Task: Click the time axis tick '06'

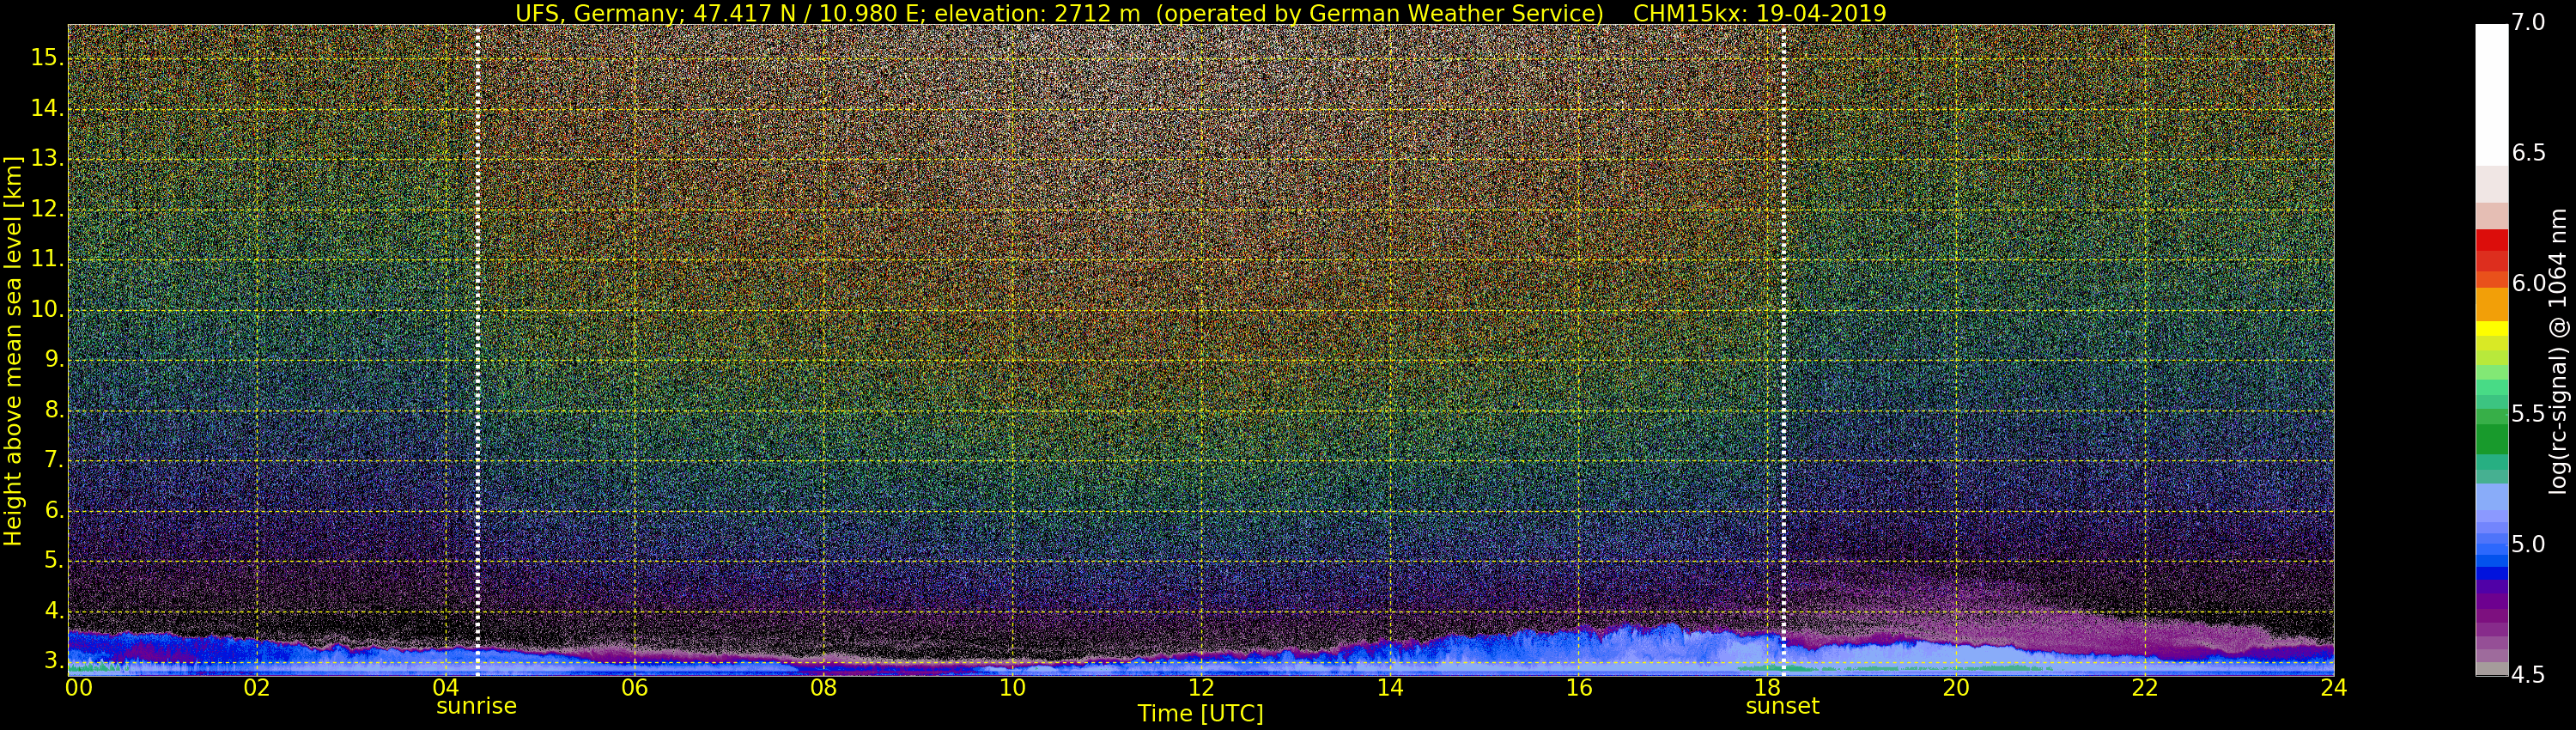Action: tap(635, 688)
